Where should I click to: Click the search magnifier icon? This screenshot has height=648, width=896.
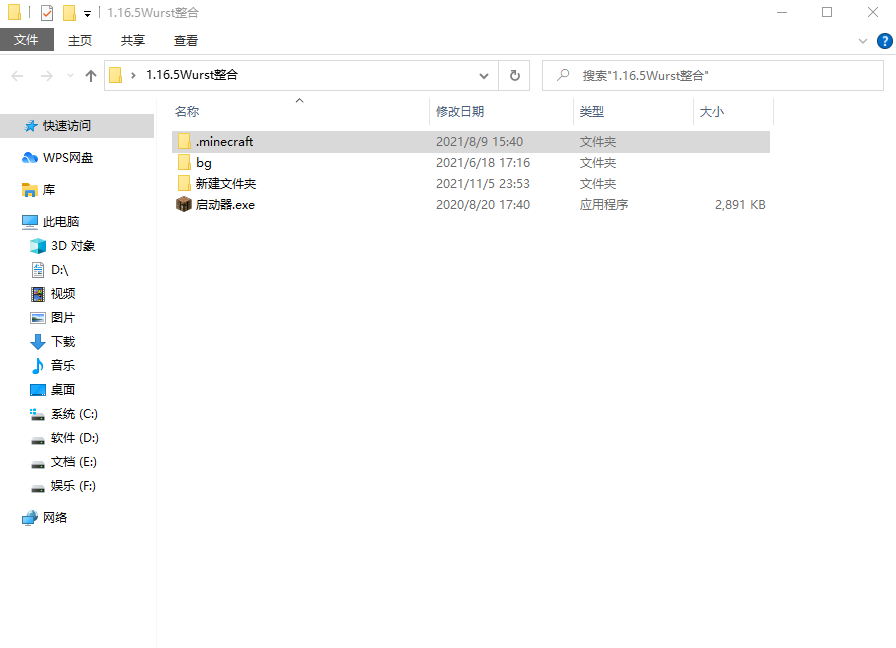tap(563, 75)
